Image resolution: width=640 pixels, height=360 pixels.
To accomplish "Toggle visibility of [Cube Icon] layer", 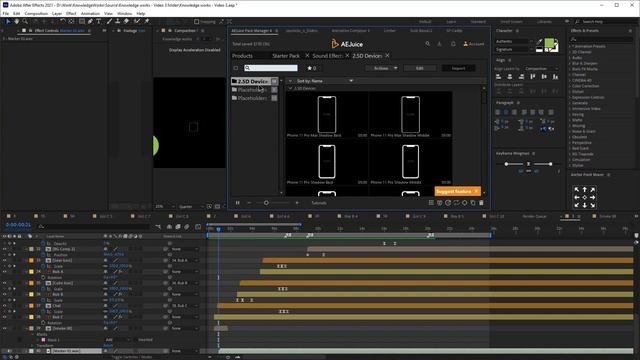I will [4, 283].
